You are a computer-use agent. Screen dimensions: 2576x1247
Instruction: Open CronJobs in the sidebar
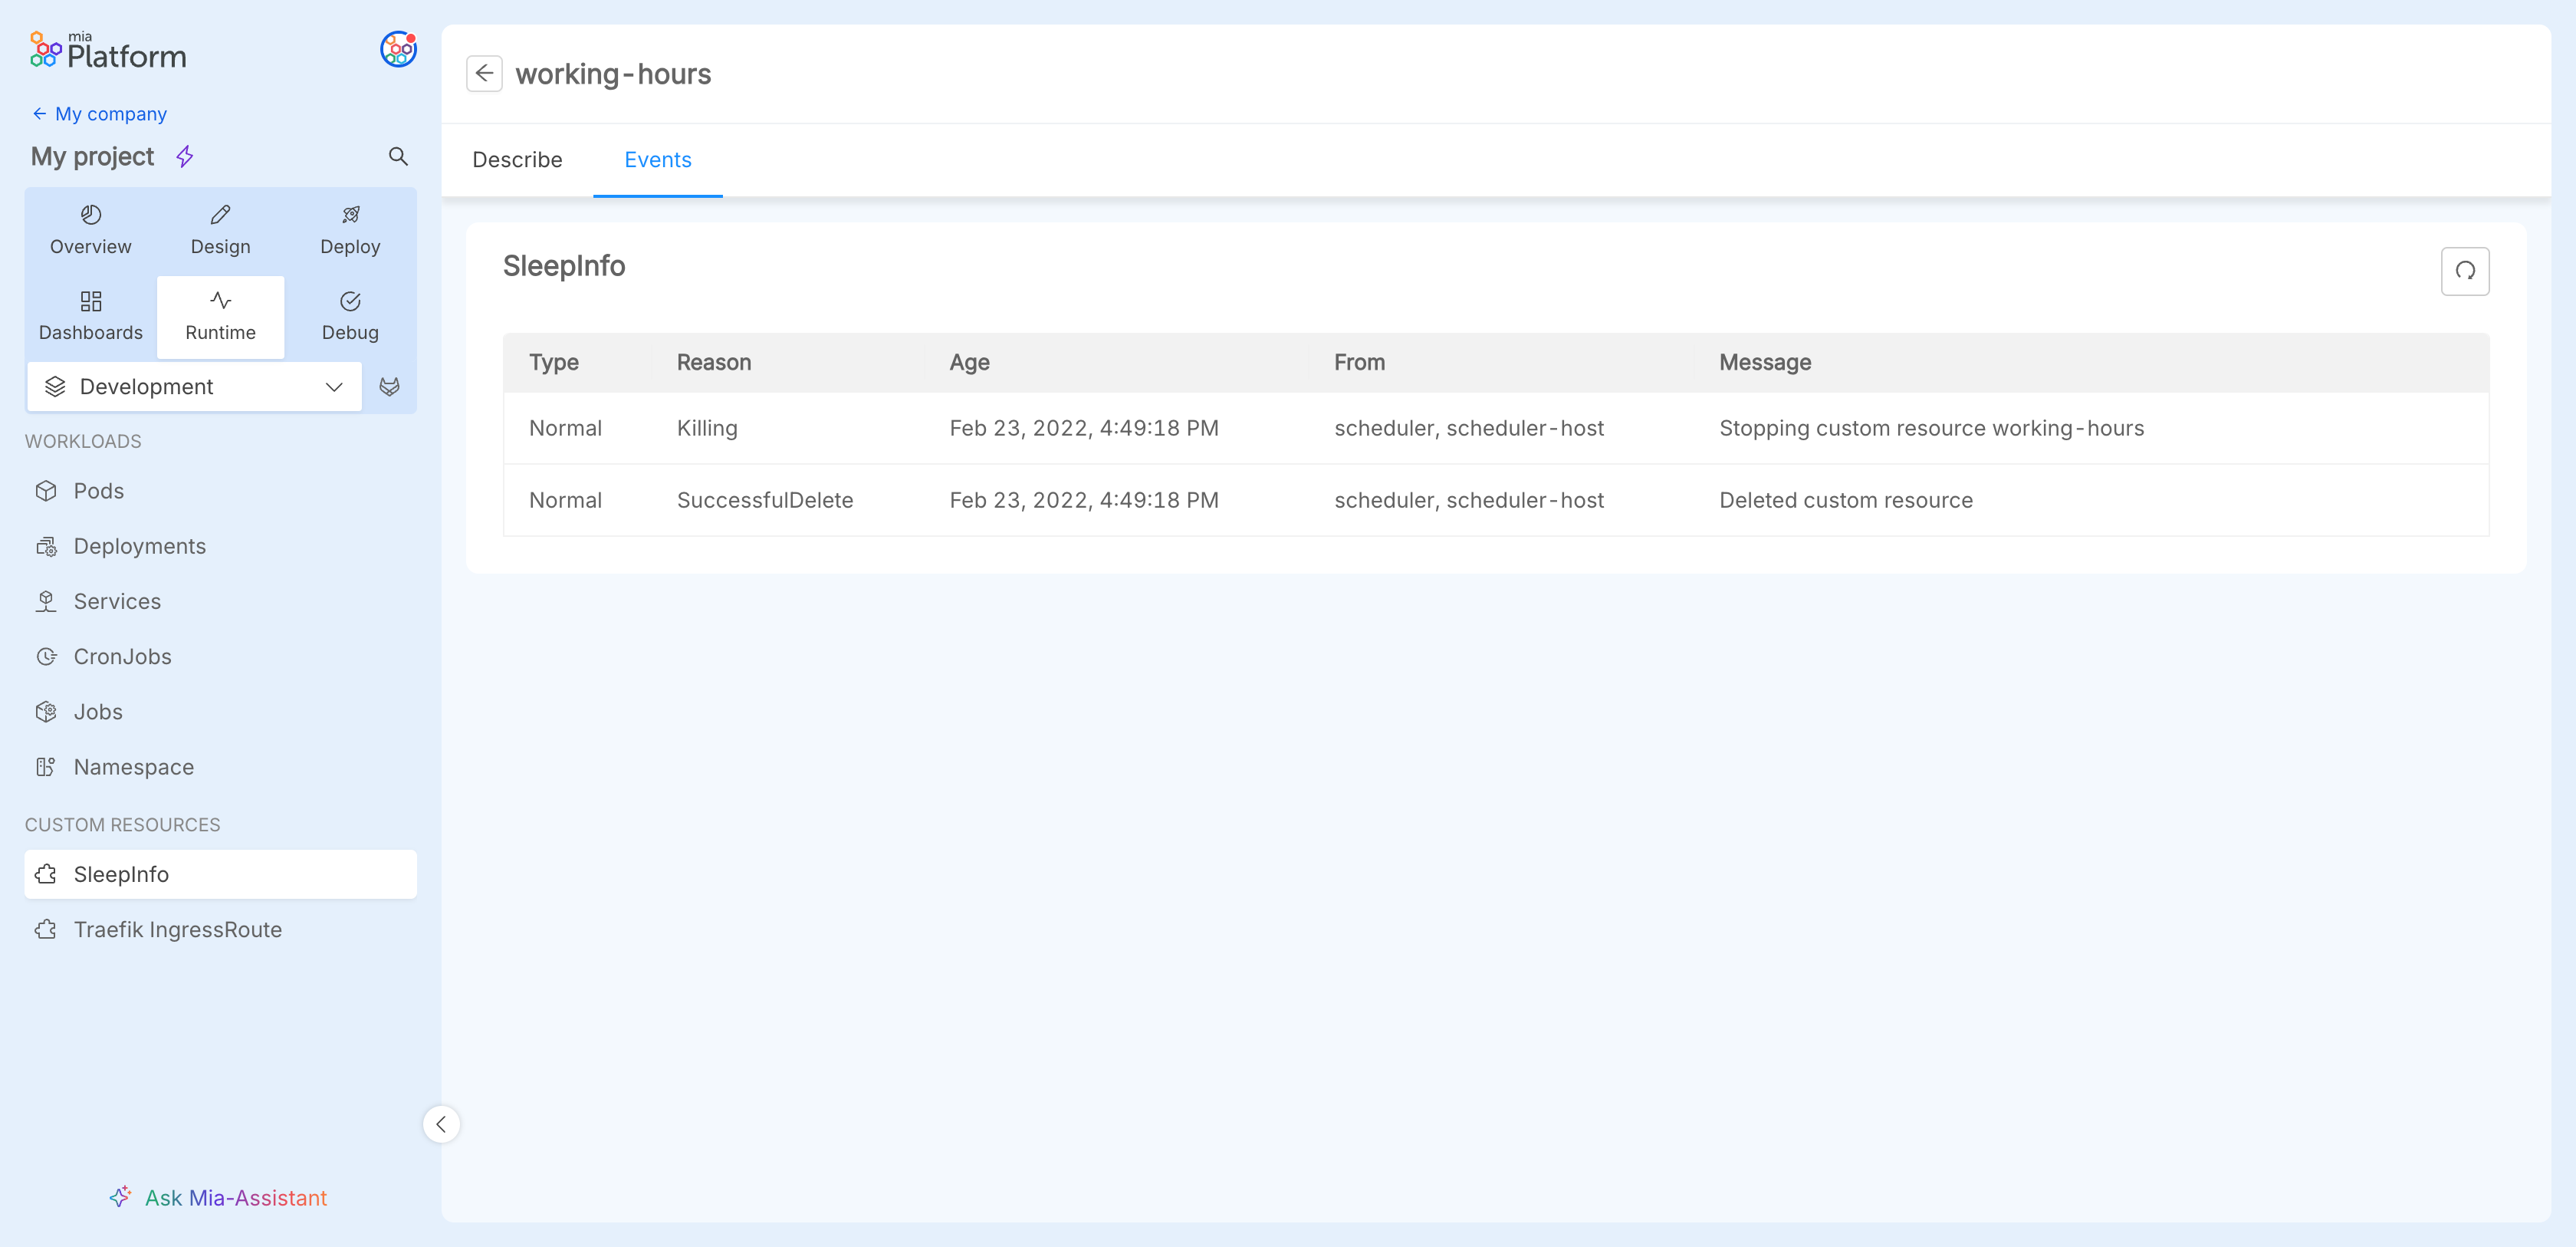pos(122,657)
